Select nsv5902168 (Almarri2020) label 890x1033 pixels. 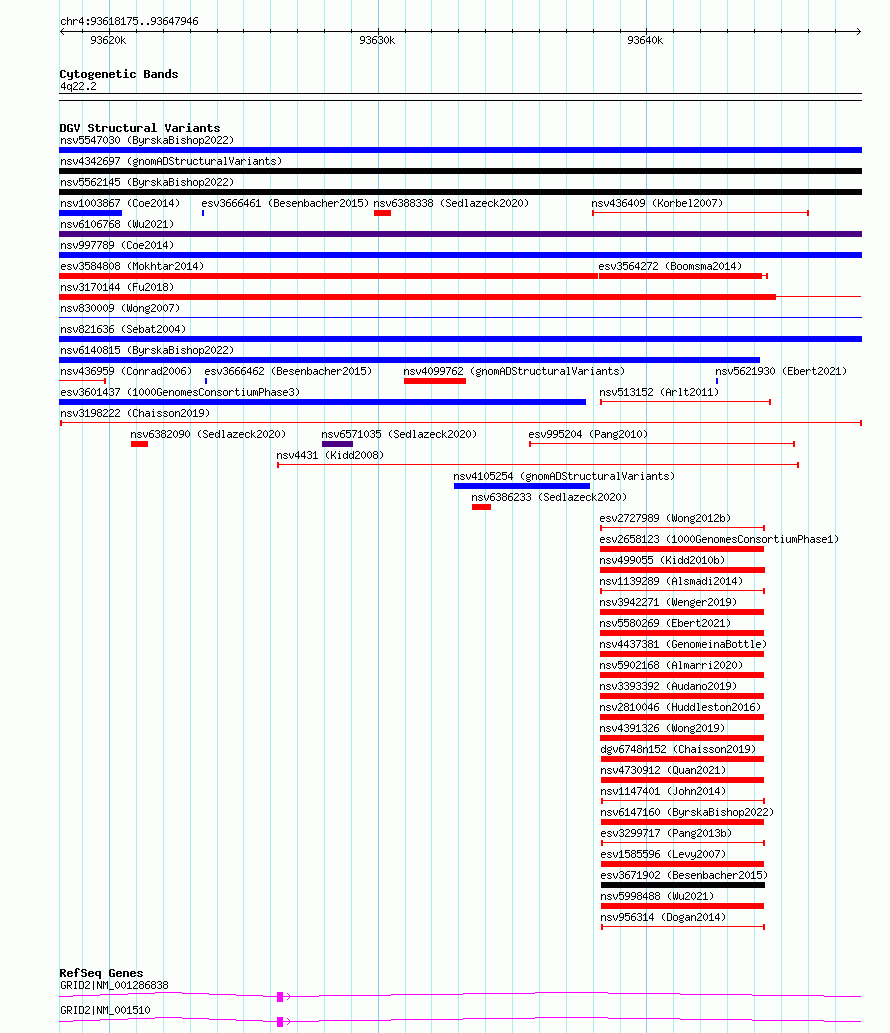671,667
